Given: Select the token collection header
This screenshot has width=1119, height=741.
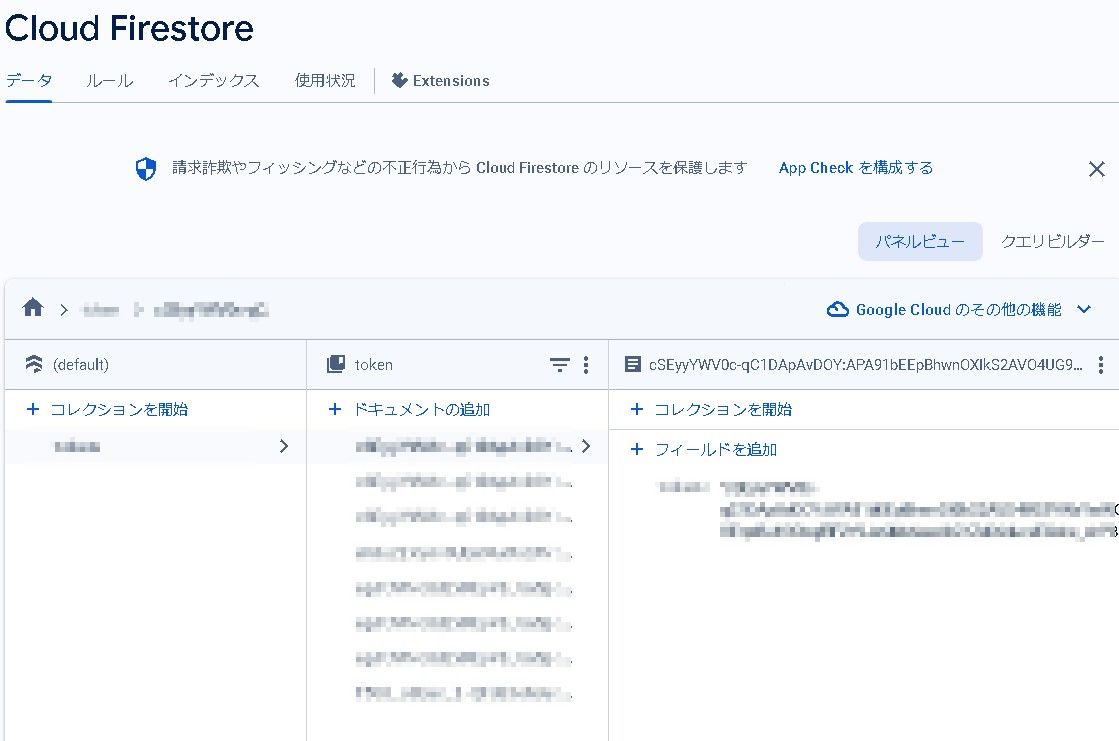Looking at the screenshot, I should 374,365.
